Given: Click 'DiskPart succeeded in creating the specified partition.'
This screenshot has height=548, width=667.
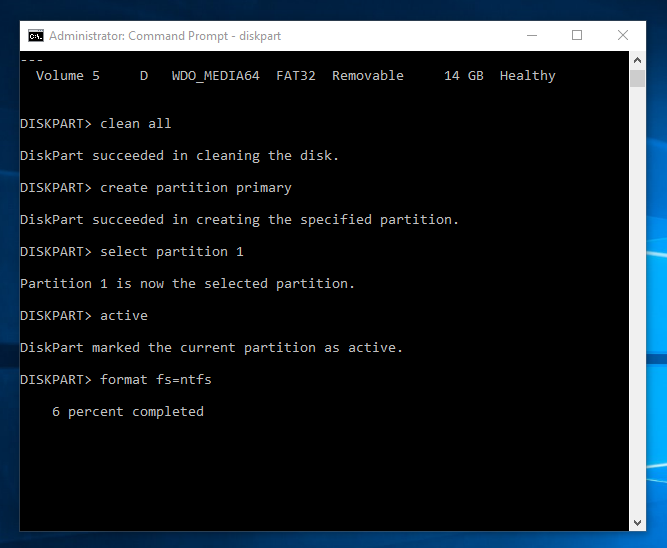Looking at the screenshot, I should [239, 220].
